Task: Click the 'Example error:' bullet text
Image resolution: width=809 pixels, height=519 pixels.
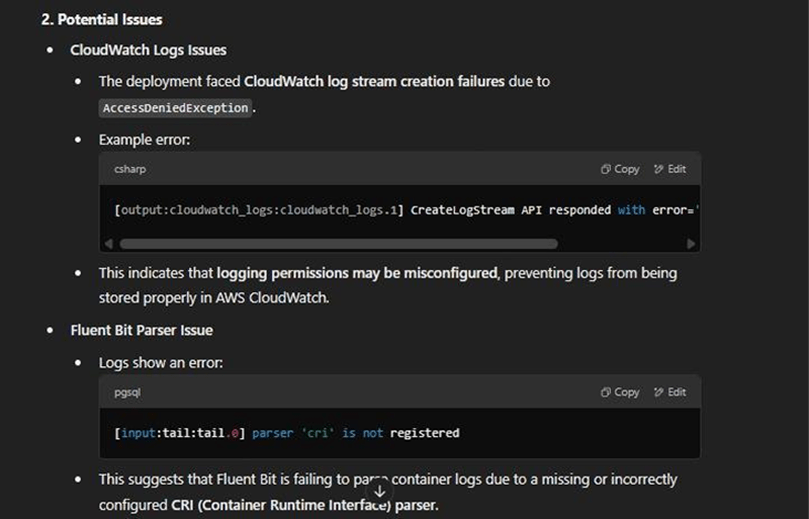Action: click(144, 140)
